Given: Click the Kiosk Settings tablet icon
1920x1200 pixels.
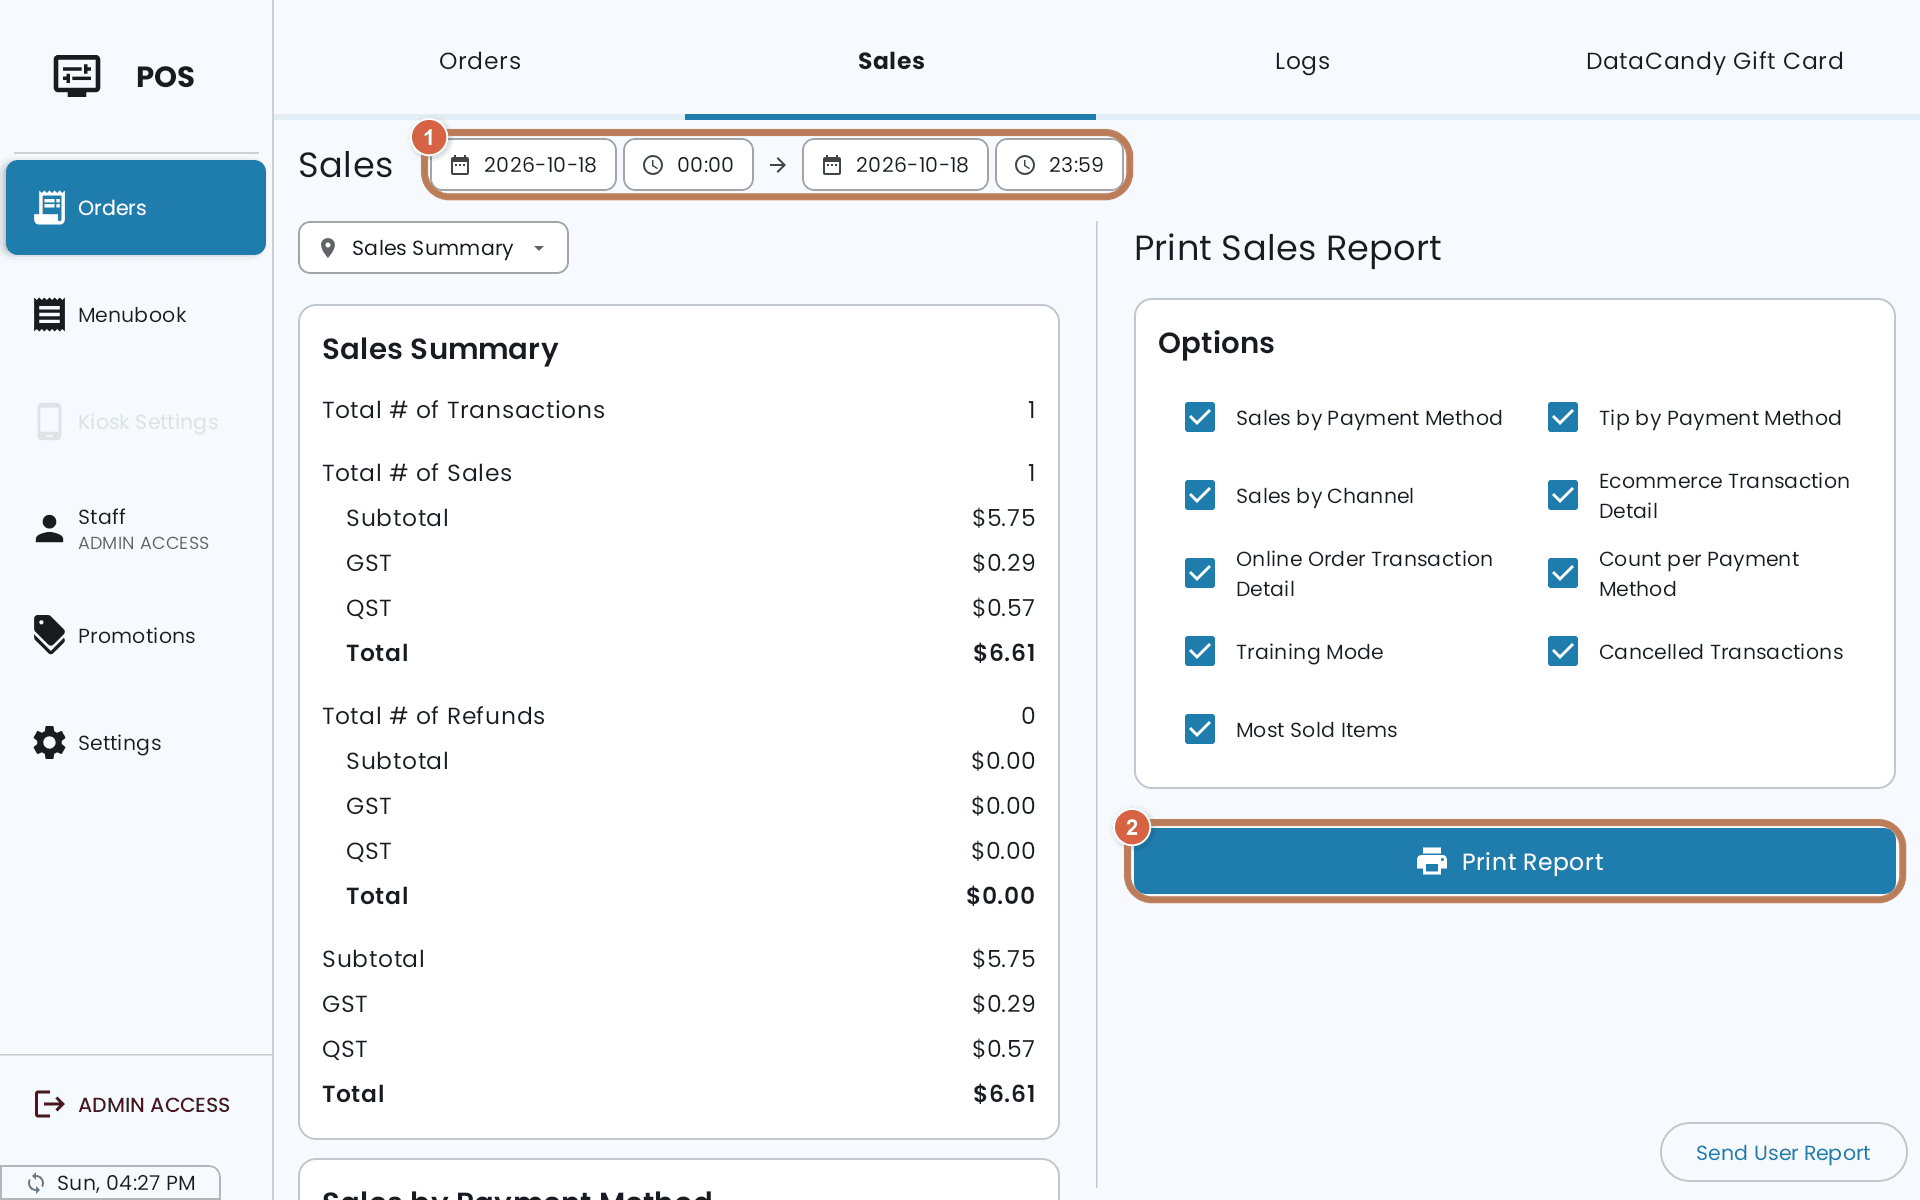Looking at the screenshot, I should click(49, 421).
